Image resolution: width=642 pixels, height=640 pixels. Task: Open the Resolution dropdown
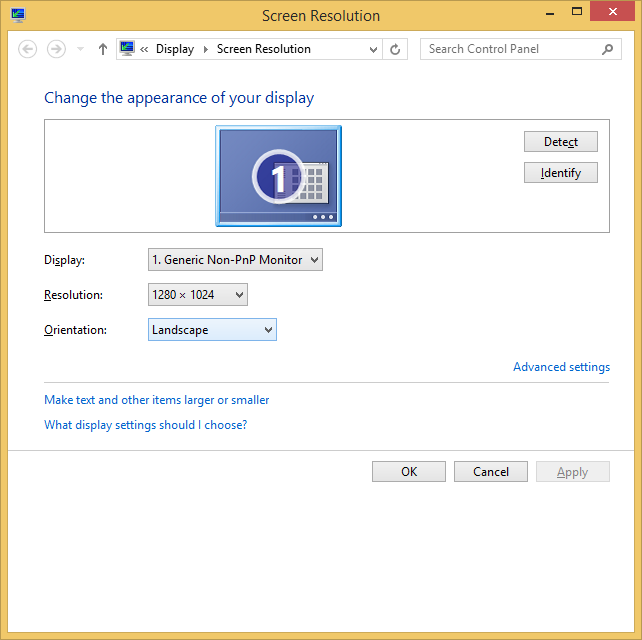pos(197,295)
